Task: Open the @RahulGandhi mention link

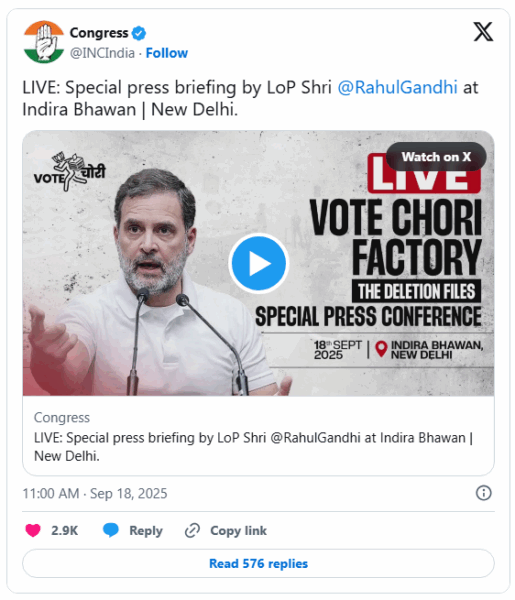Action: pyautogui.click(x=398, y=87)
